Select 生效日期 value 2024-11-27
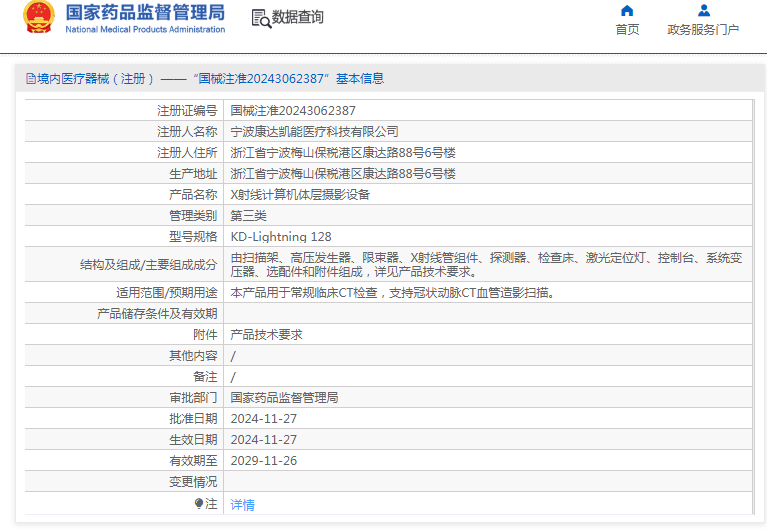This screenshot has height=532, width=767. point(264,440)
